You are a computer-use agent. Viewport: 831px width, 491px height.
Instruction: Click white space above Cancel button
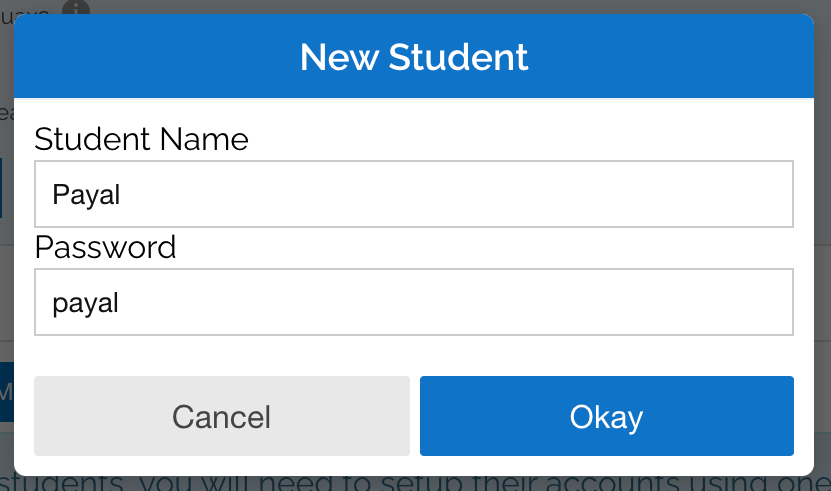(222, 356)
